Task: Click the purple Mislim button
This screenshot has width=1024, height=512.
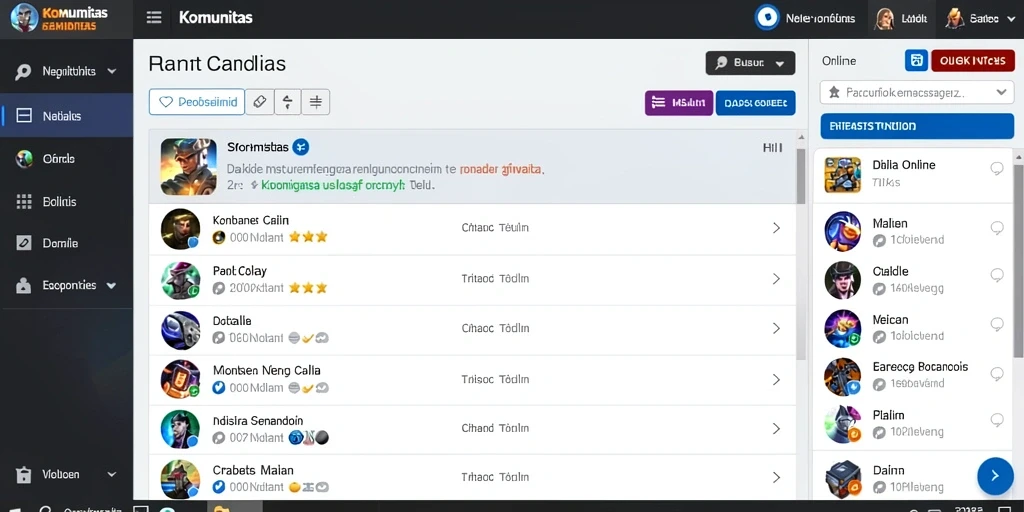Action: click(679, 103)
